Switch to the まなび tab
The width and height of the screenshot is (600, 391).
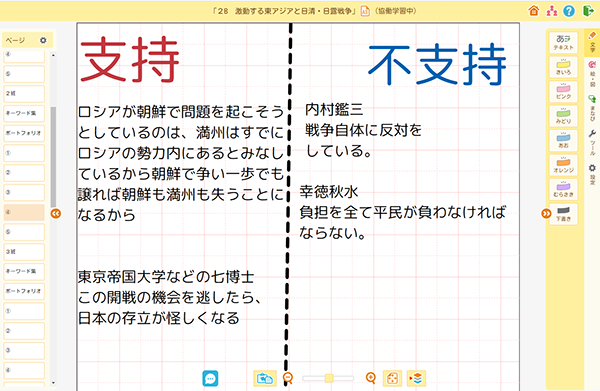[x=592, y=108]
